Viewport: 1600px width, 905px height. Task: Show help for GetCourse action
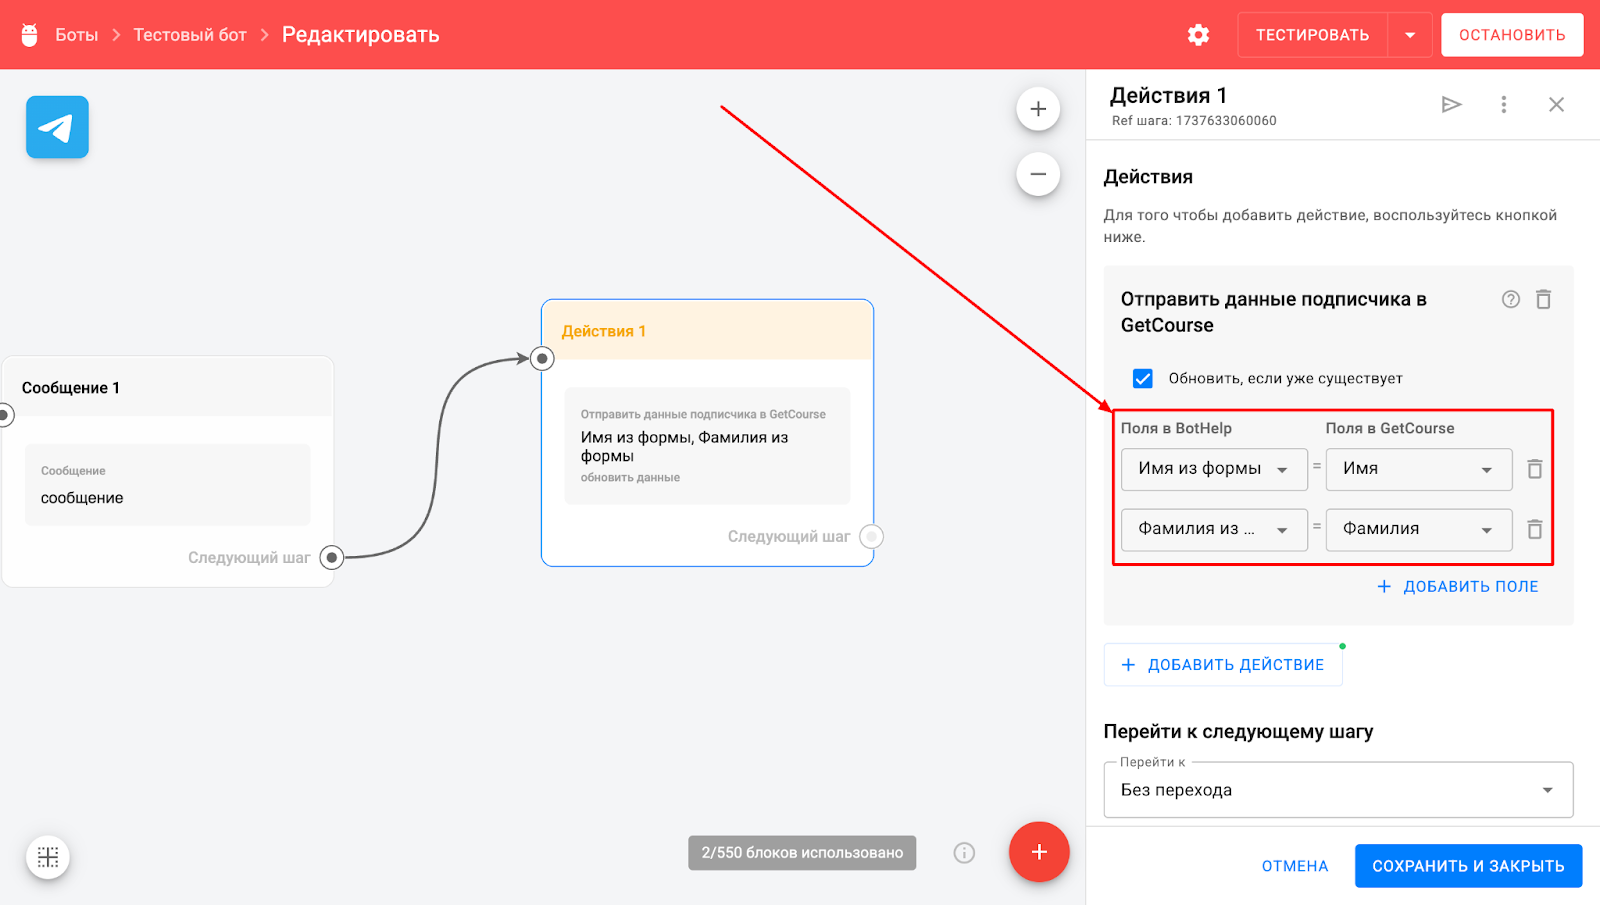click(1510, 299)
